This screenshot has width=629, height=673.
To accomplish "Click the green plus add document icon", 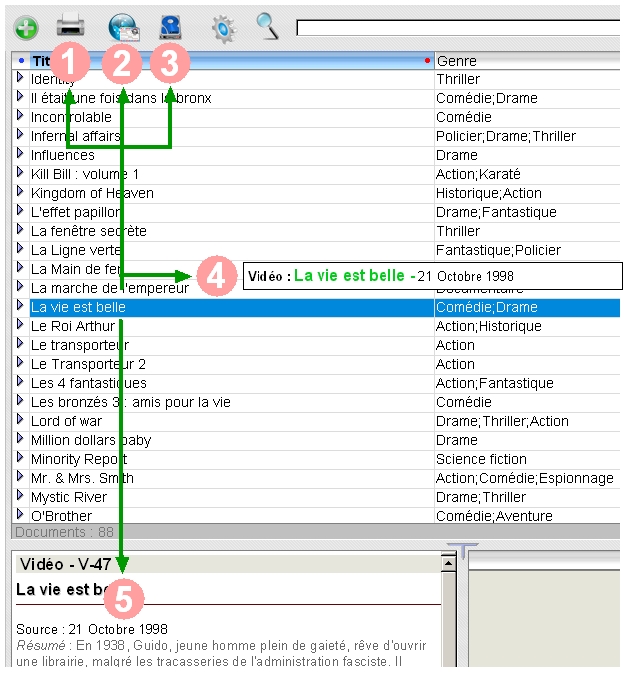I will (26, 28).
